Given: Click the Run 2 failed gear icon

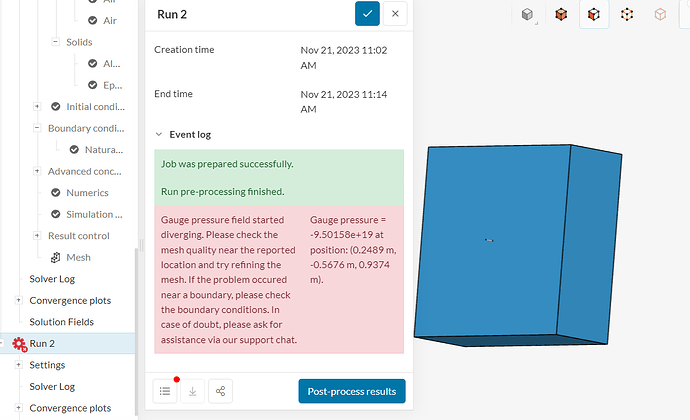Looking at the screenshot, I should 19,344.
